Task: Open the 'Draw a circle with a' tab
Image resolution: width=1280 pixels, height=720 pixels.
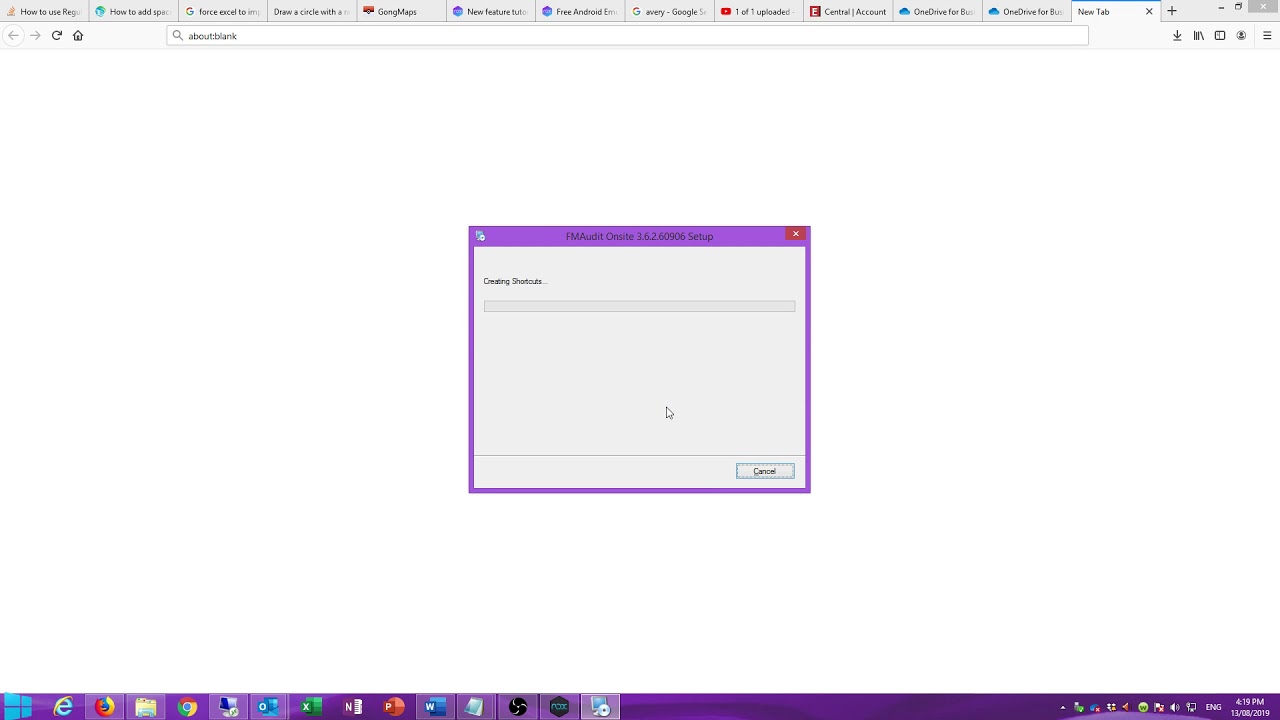Action: click(x=311, y=12)
